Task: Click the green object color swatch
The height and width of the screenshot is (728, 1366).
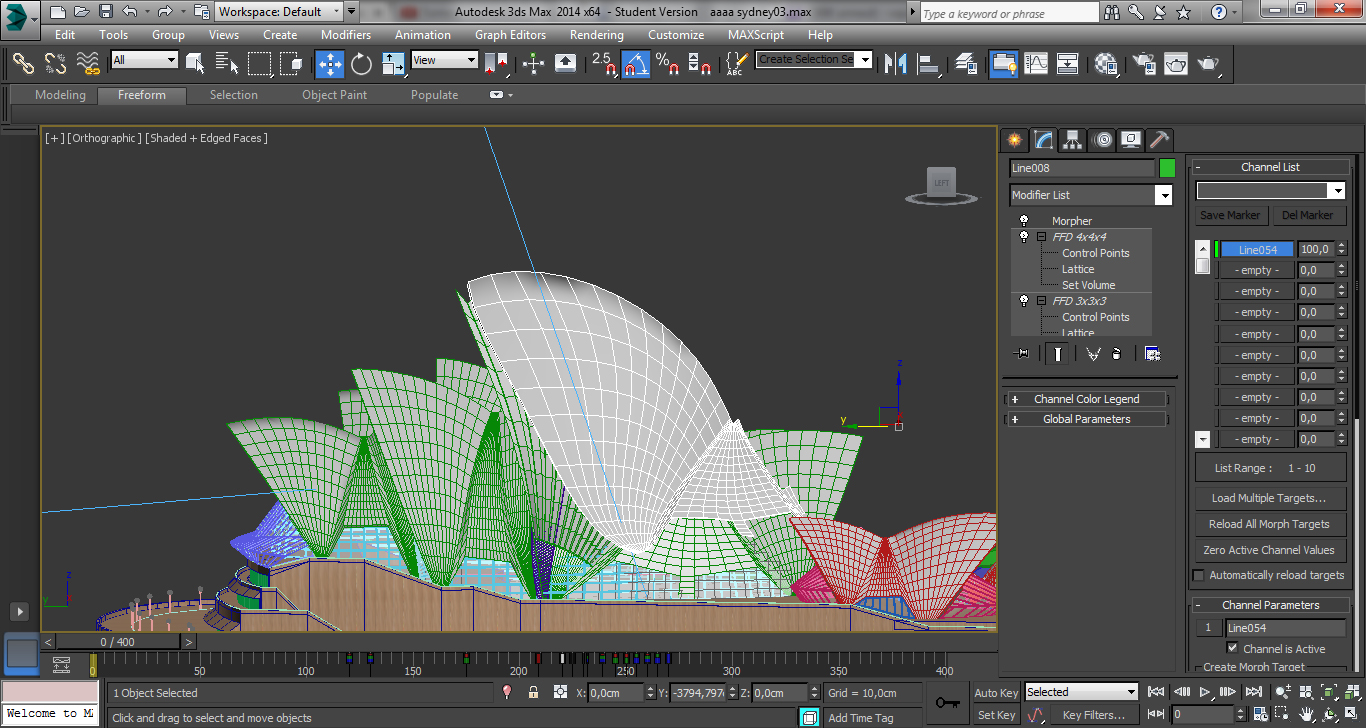Action: (1167, 168)
